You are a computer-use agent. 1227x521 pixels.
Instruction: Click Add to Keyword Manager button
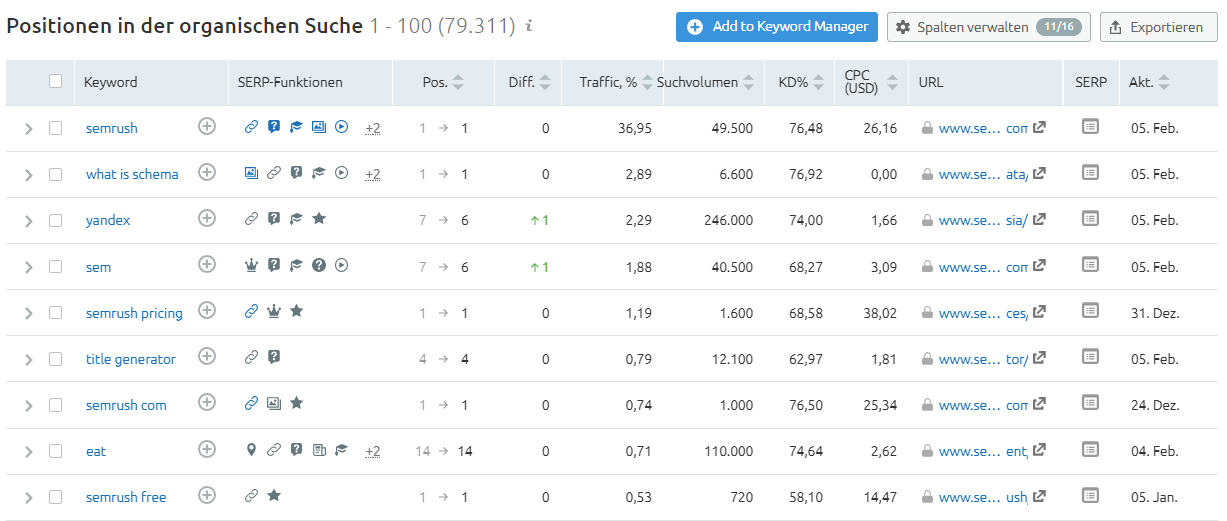tap(777, 27)
